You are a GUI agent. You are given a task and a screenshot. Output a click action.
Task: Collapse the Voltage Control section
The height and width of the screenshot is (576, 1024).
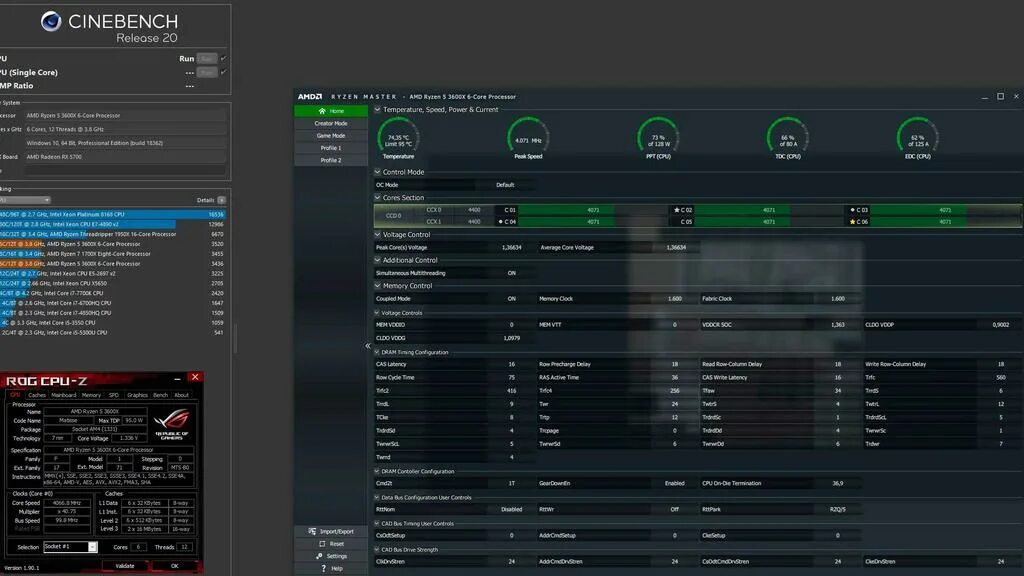(x=377, y=235)
